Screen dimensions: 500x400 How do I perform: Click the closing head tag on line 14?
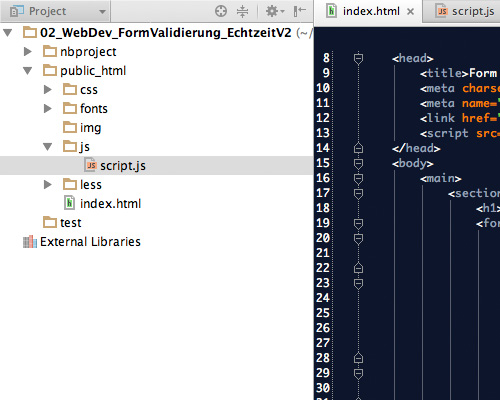point(416,148)
